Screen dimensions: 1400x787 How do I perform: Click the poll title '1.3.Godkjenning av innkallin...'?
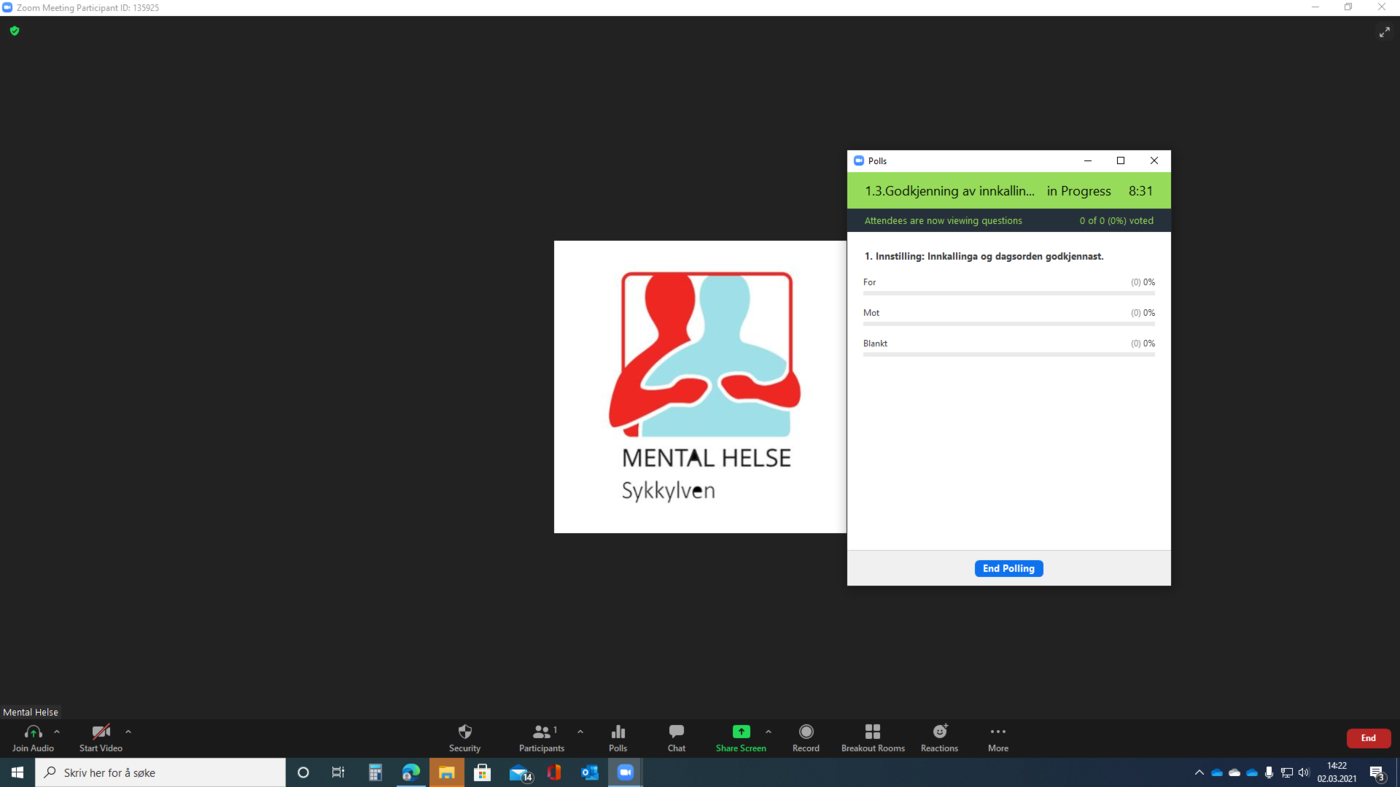pyautogui.click(x=950, y=191)
